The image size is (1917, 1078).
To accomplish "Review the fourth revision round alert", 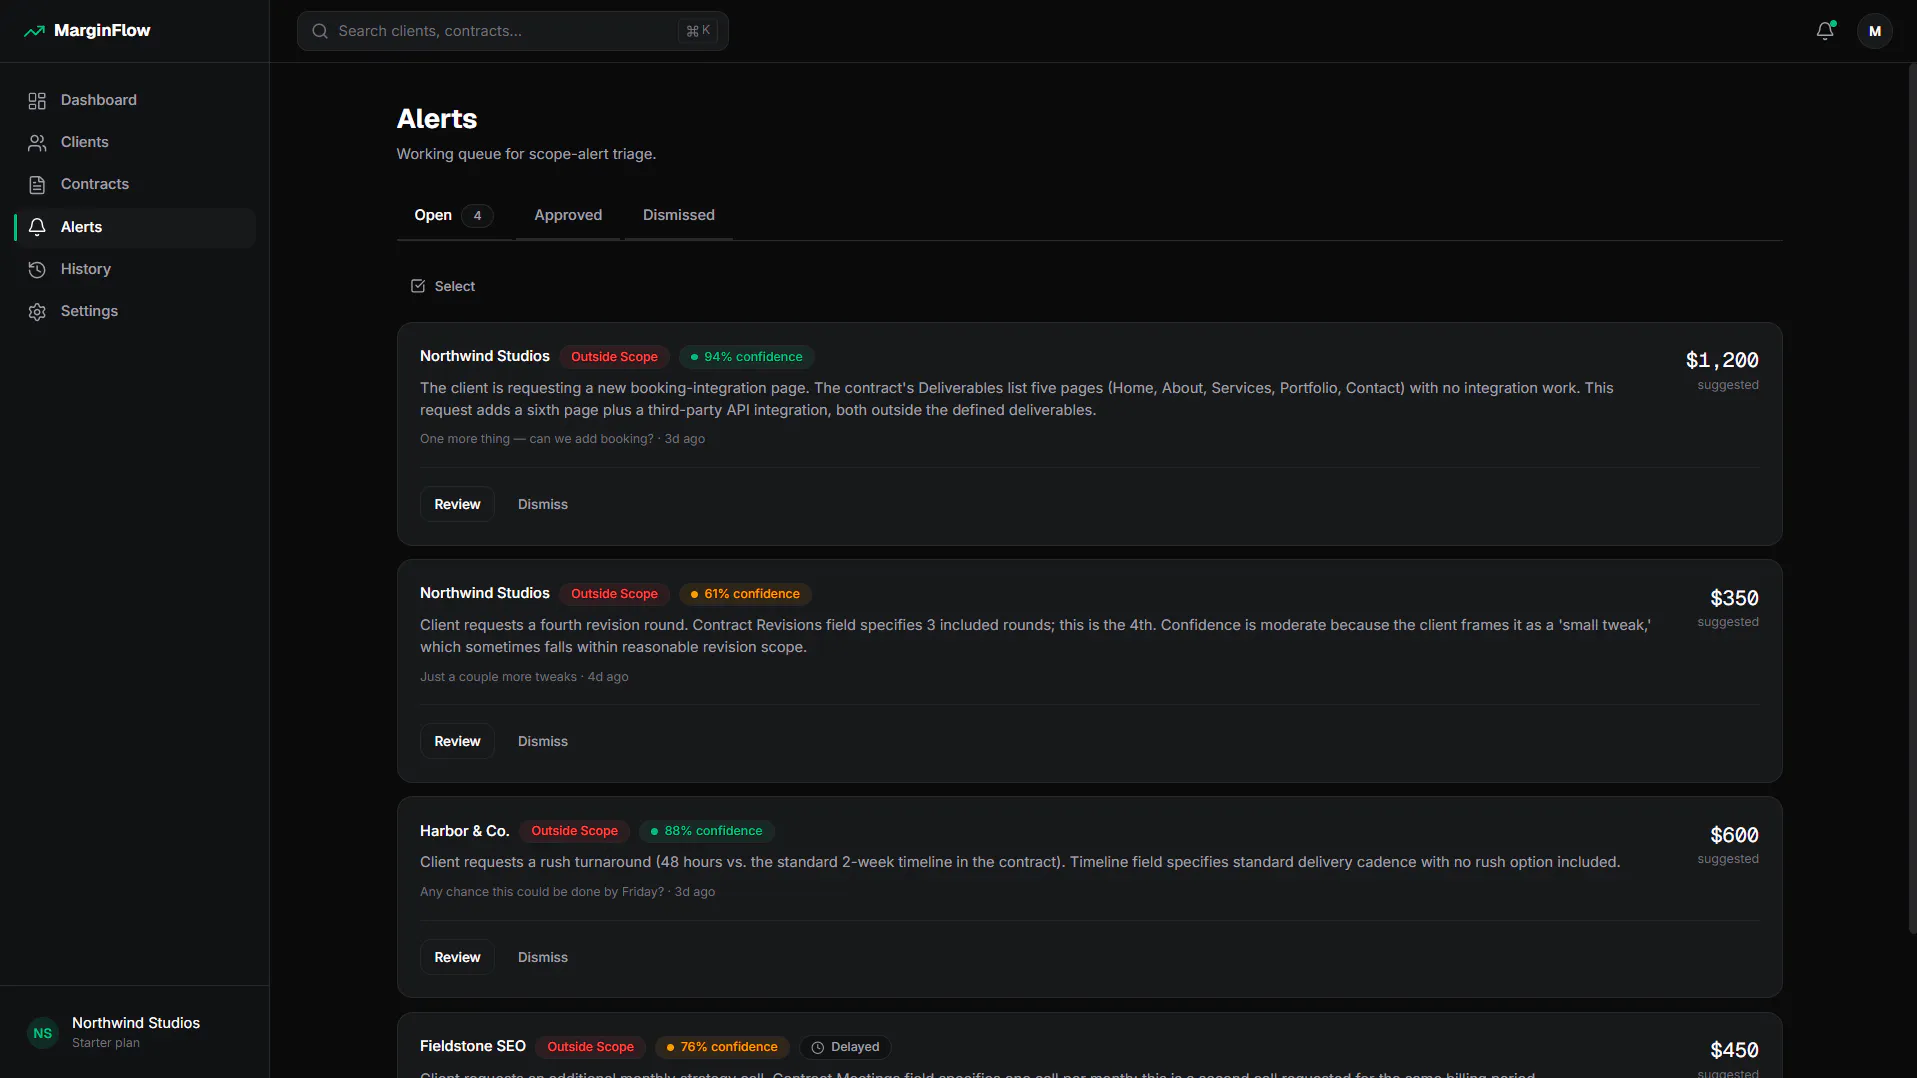I will [457, 741].
